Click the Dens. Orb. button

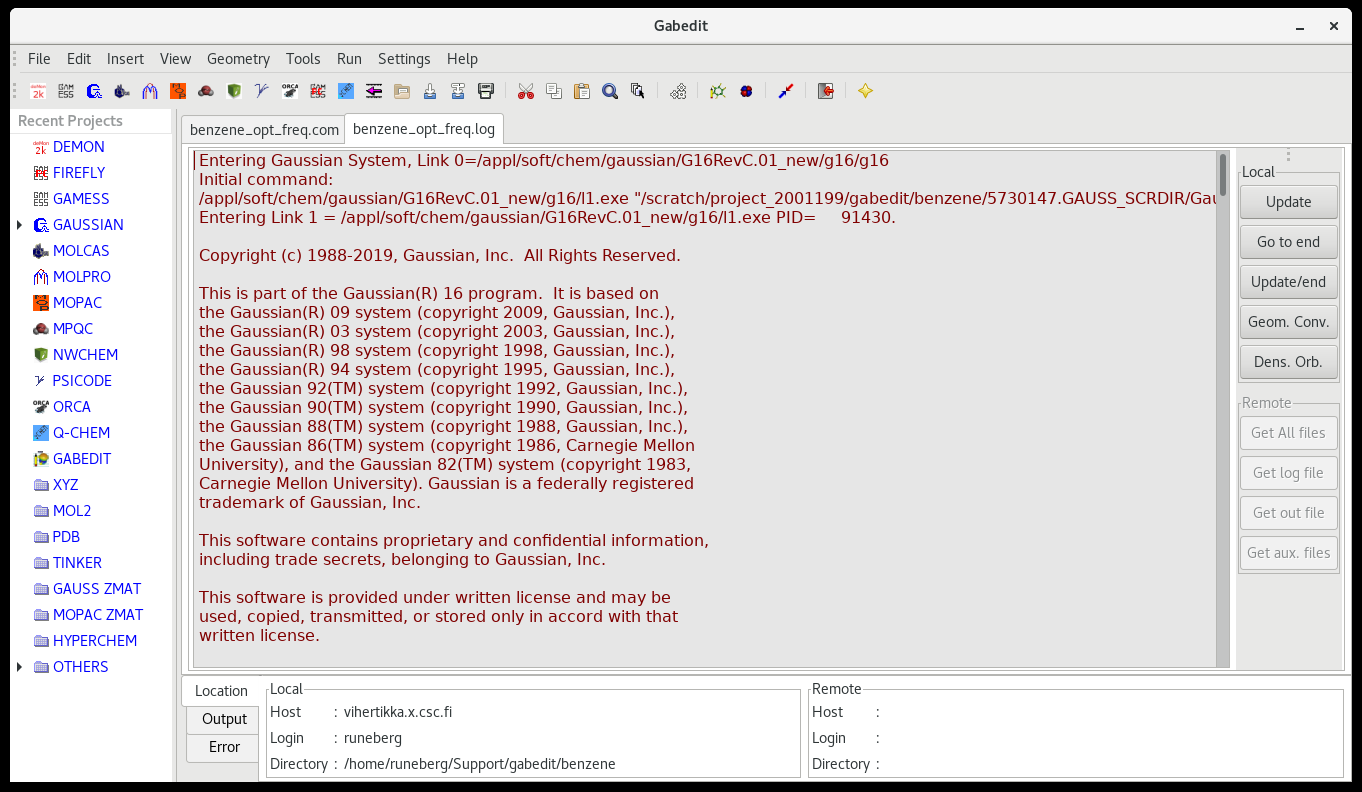[1288, 362]
